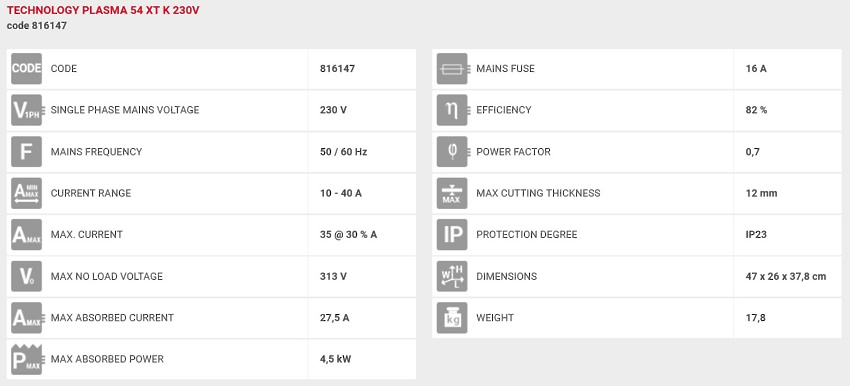The width and height of the screenshot is (850, 386).
Task: Click the Technology Plasma 54 XT title
Action: pos(103,11)
